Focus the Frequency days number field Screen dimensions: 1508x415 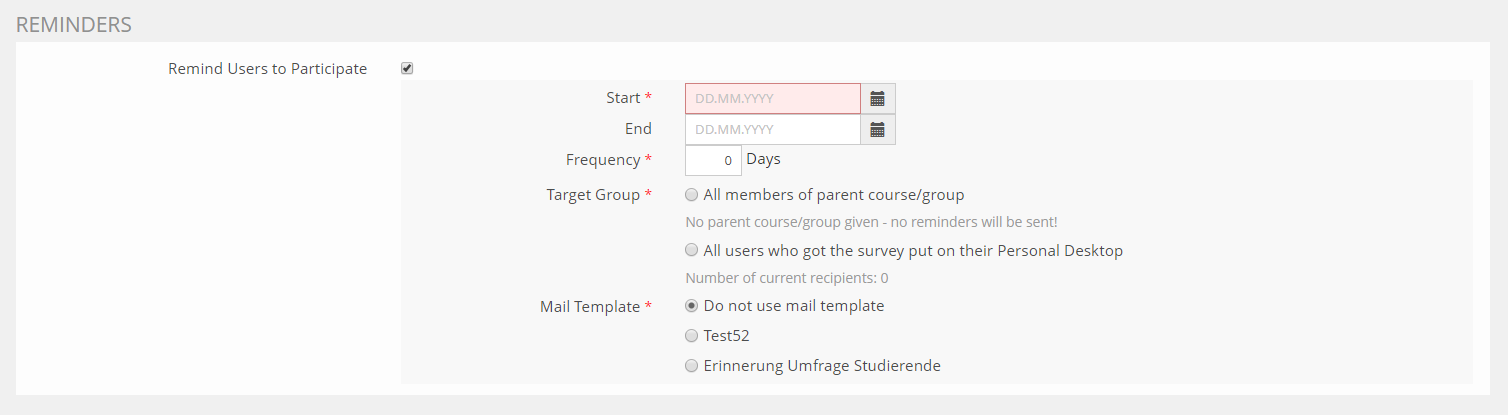(712, 160)
